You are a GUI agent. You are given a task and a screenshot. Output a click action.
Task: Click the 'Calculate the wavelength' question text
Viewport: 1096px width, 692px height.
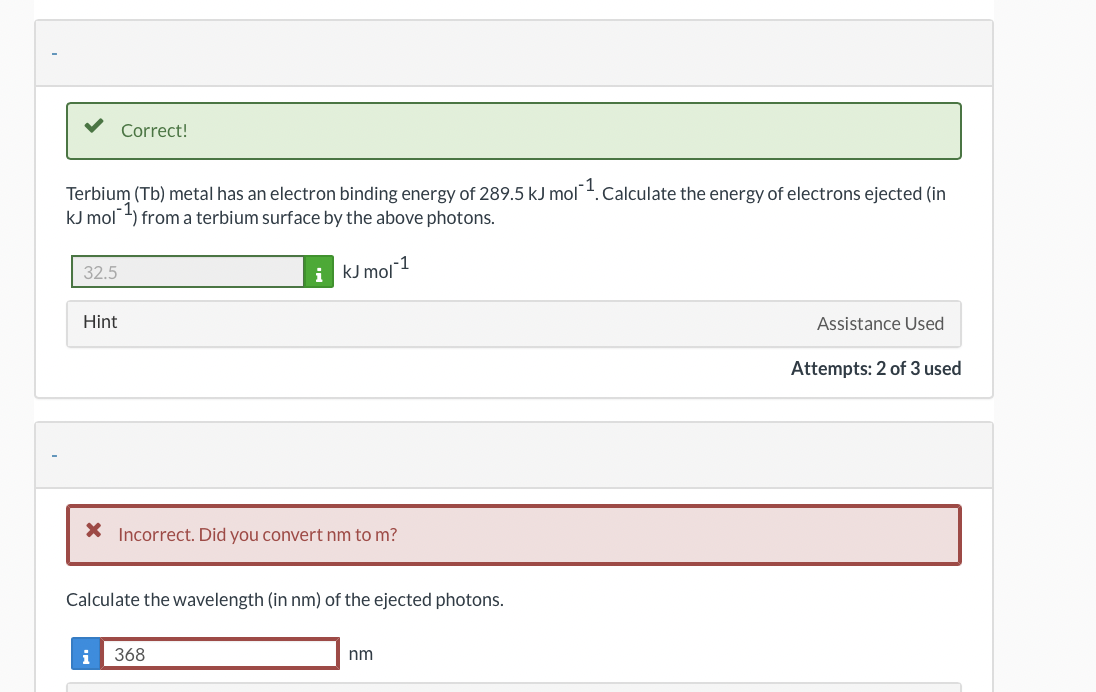pos(284,600)
